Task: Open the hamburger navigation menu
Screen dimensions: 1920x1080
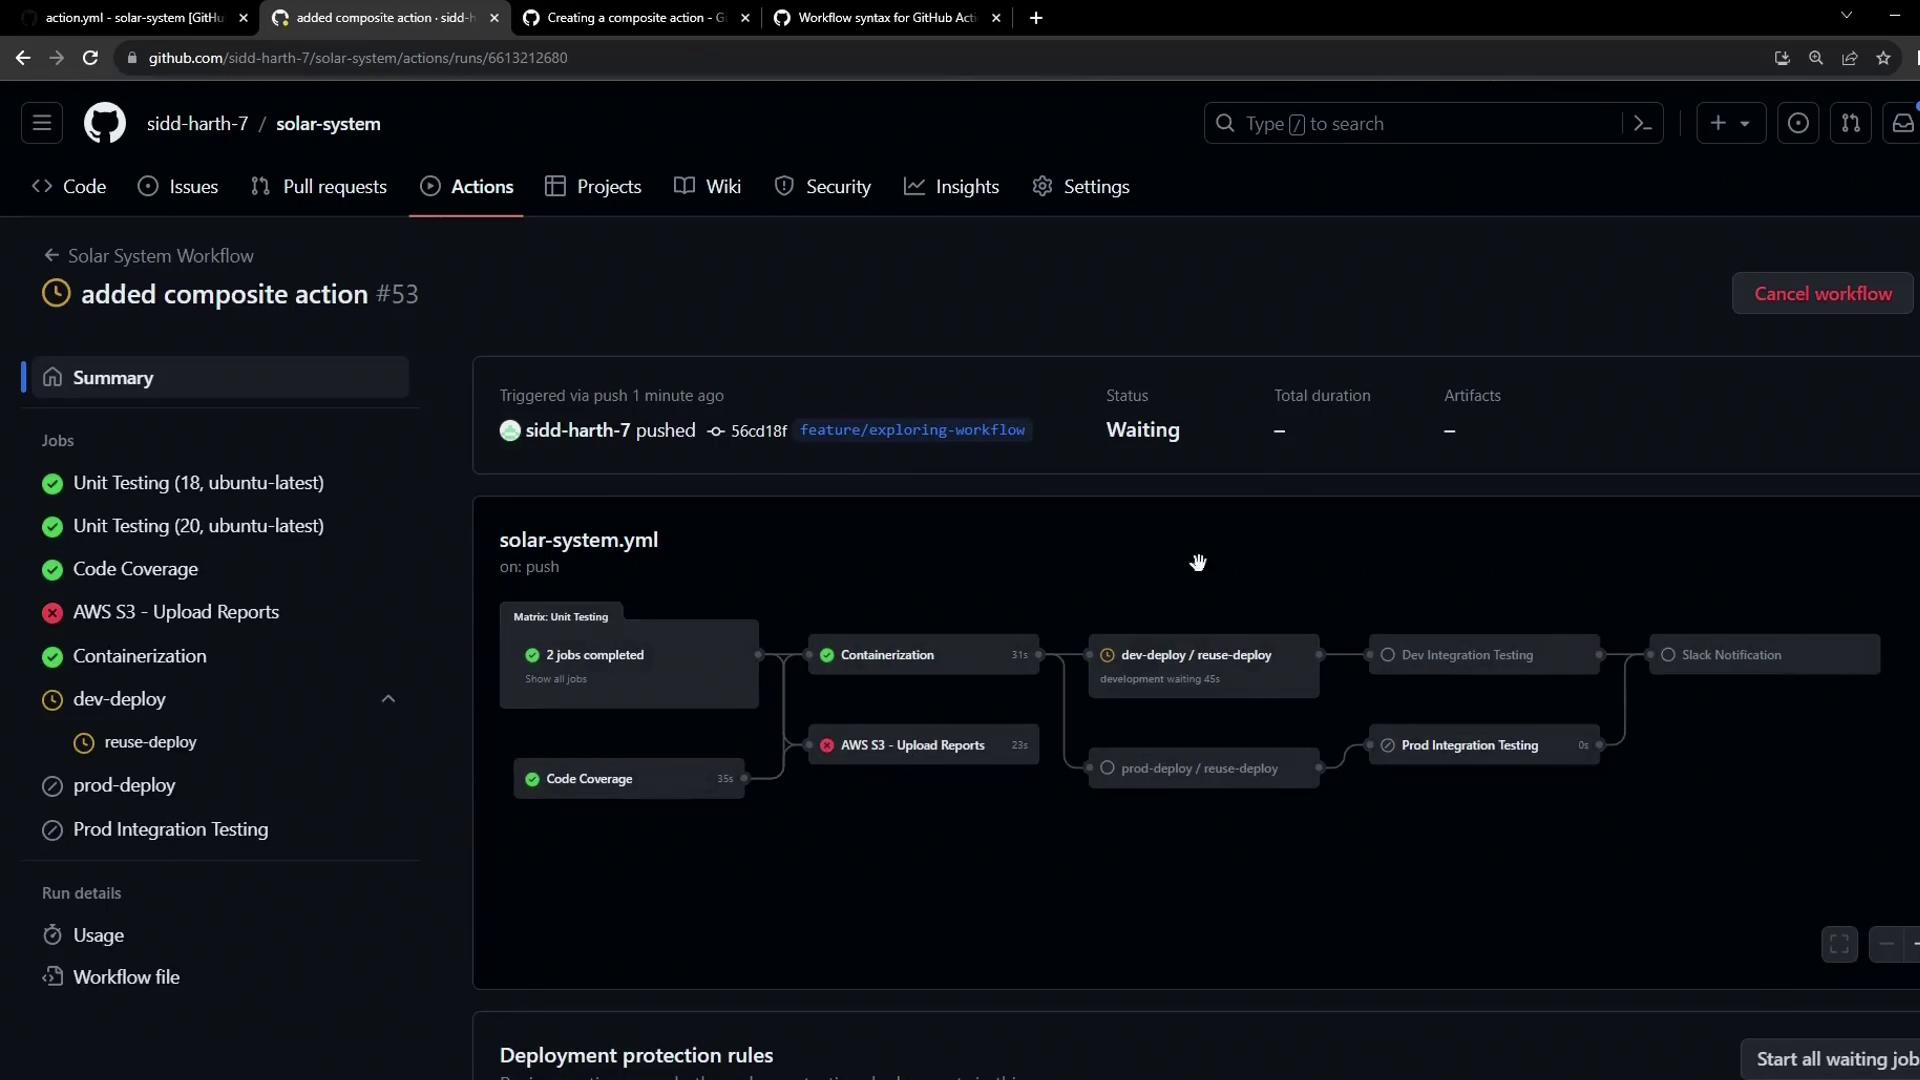Action: (42, 123)
